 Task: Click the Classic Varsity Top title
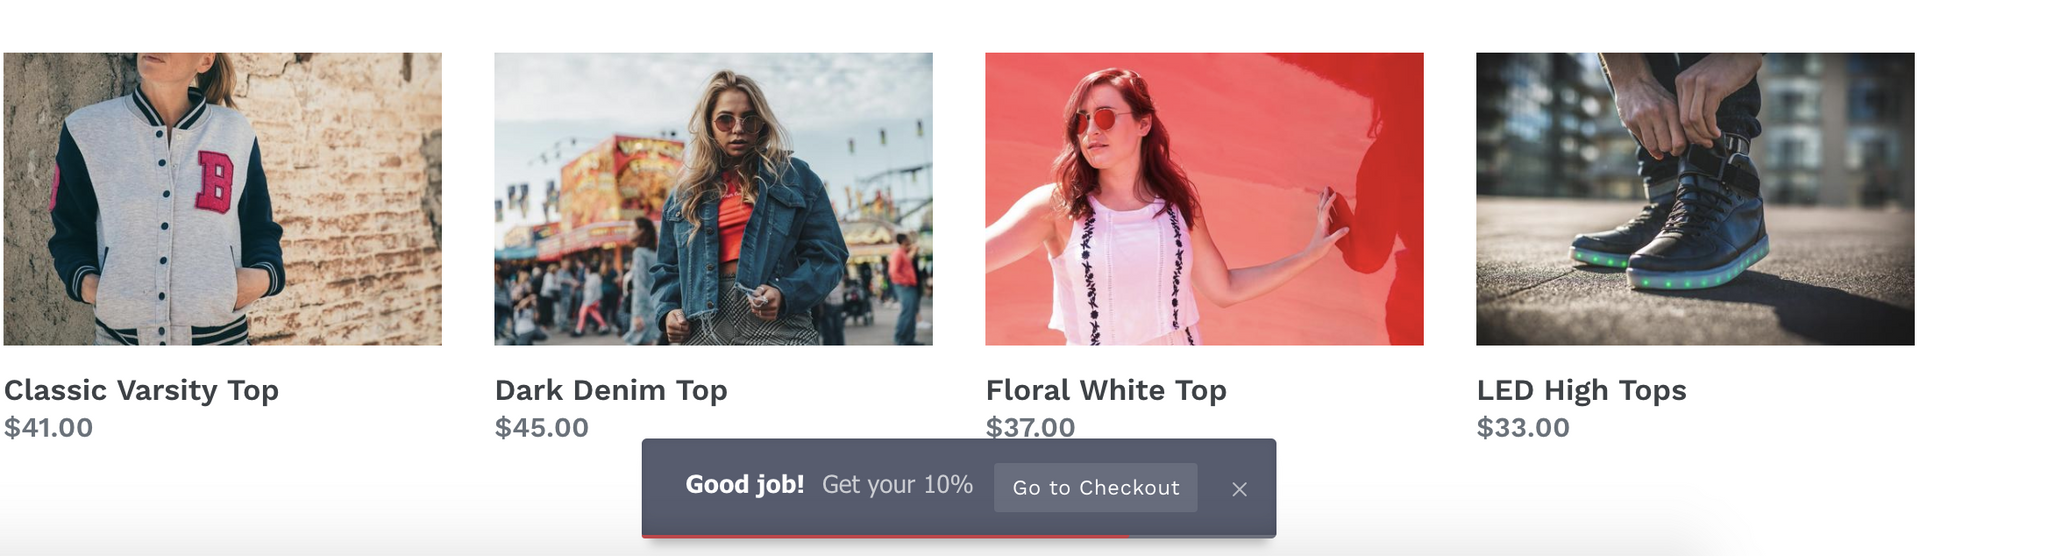coord(141,390)
